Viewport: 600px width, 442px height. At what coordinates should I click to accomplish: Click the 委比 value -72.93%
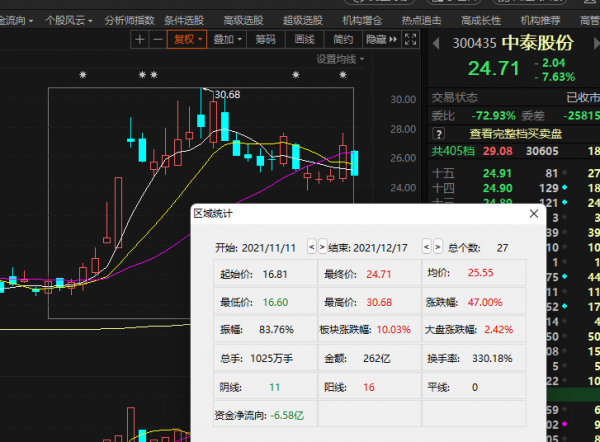[493, 116]
